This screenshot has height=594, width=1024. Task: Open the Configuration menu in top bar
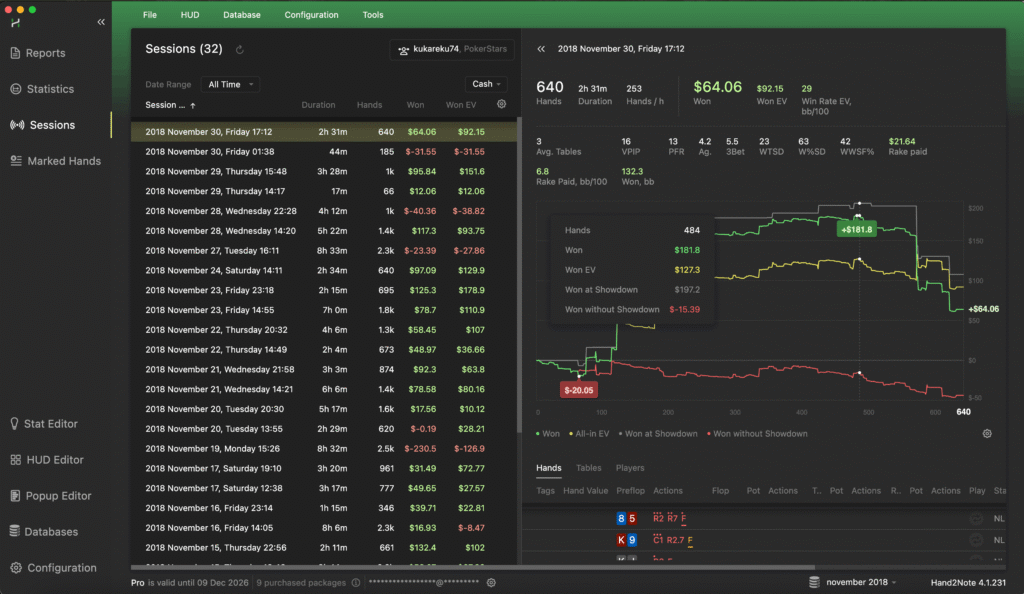click(x=311, y=15)
